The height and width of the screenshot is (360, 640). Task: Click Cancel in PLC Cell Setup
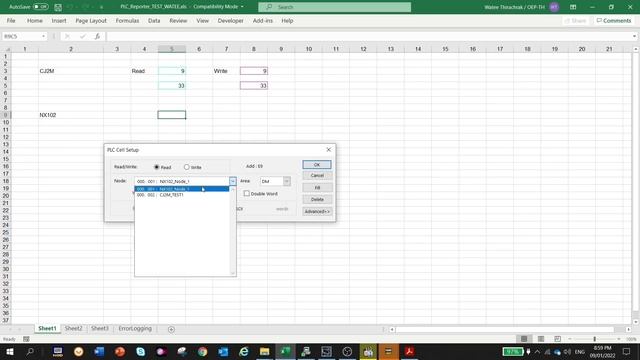pos(317,176)
